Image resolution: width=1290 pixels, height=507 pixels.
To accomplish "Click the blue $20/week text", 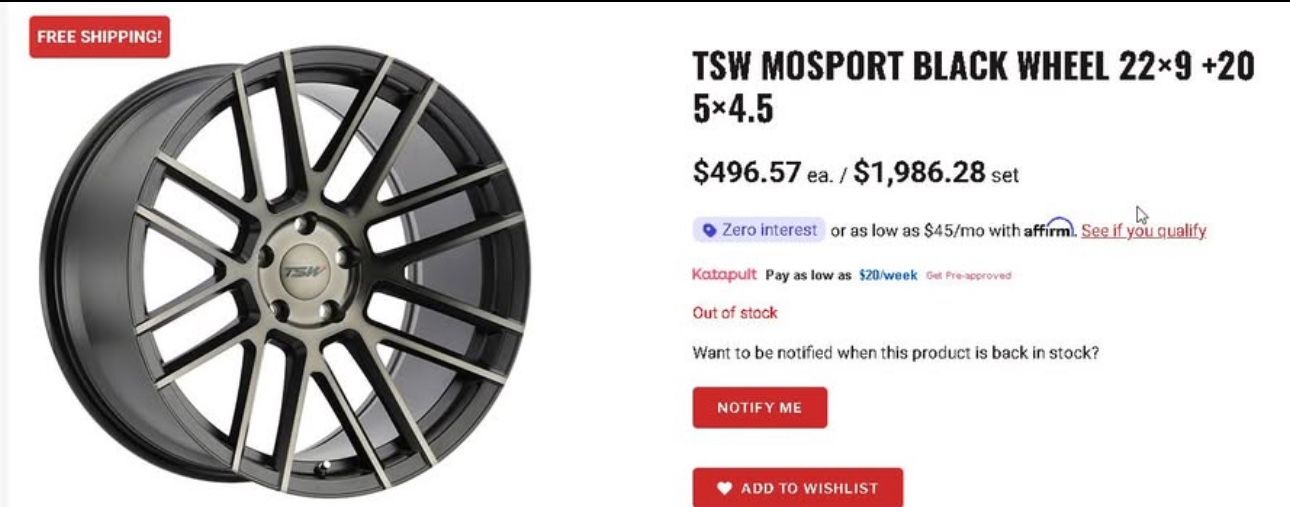I will pos(888,275).
